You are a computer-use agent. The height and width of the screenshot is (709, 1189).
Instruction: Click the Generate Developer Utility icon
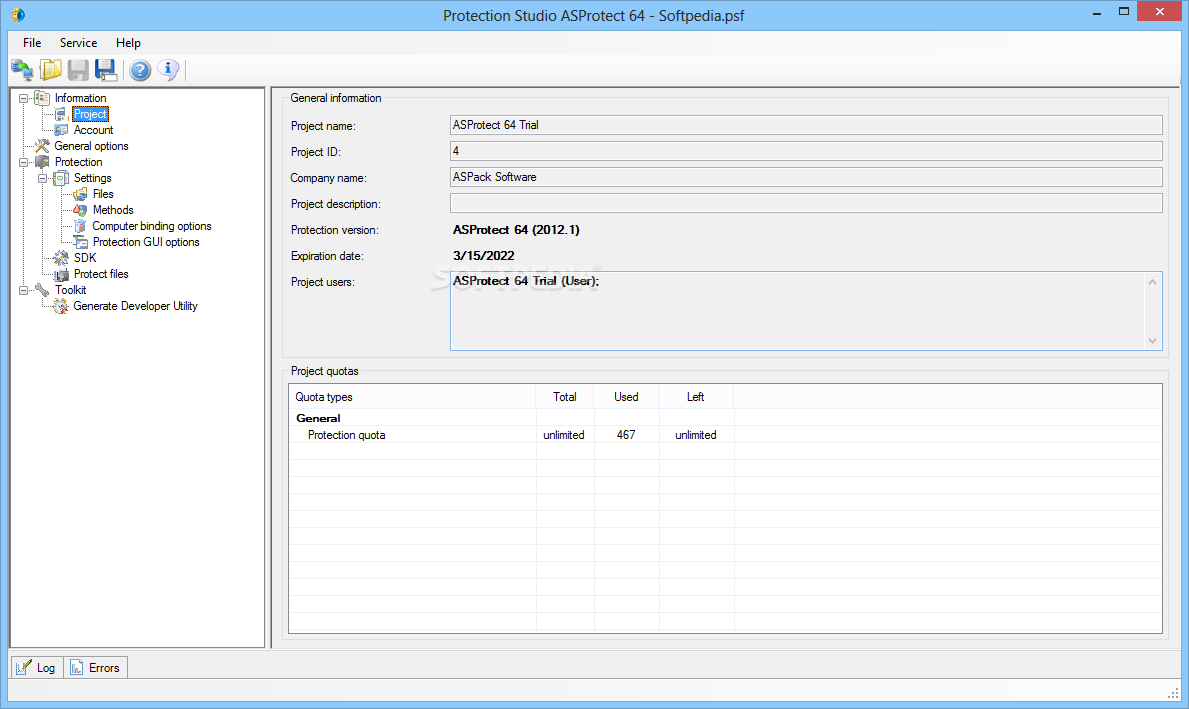click(61, 306)
